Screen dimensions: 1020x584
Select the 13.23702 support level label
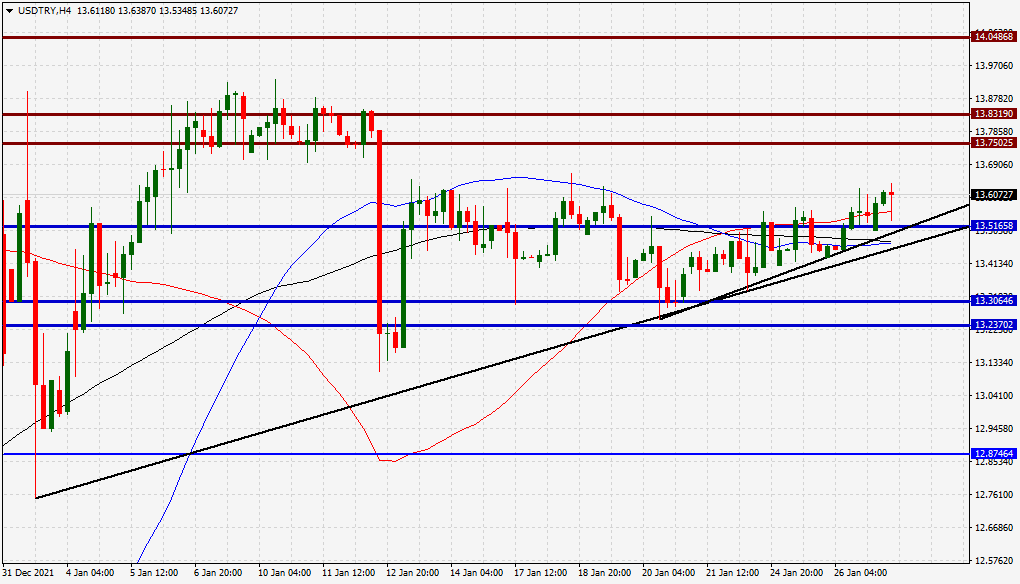pyautogui.click(x=993, y=325)
